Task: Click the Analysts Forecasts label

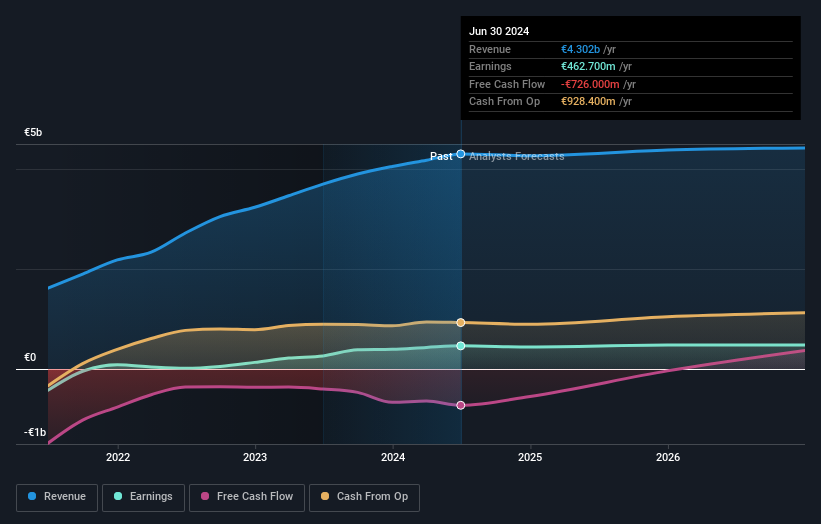Action: click(x=517, y=156)
